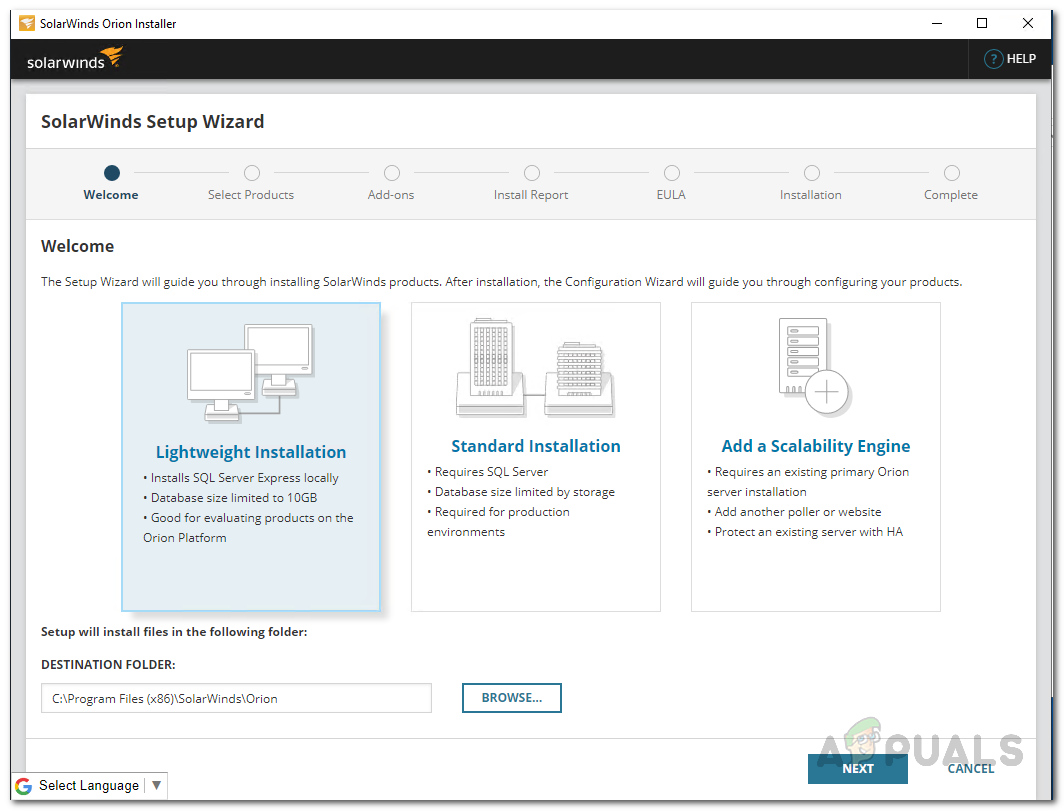Click the Google logo beside Select Language

tap(24, 786)
